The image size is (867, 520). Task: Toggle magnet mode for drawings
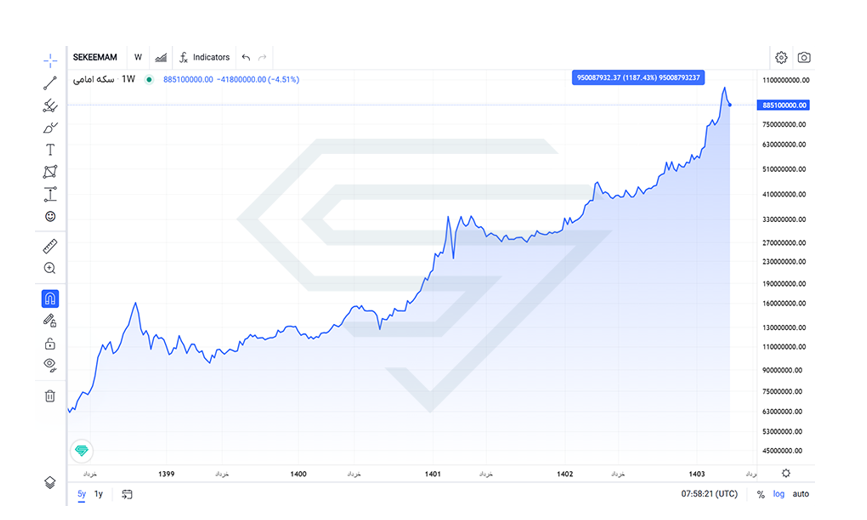(50, 298)
